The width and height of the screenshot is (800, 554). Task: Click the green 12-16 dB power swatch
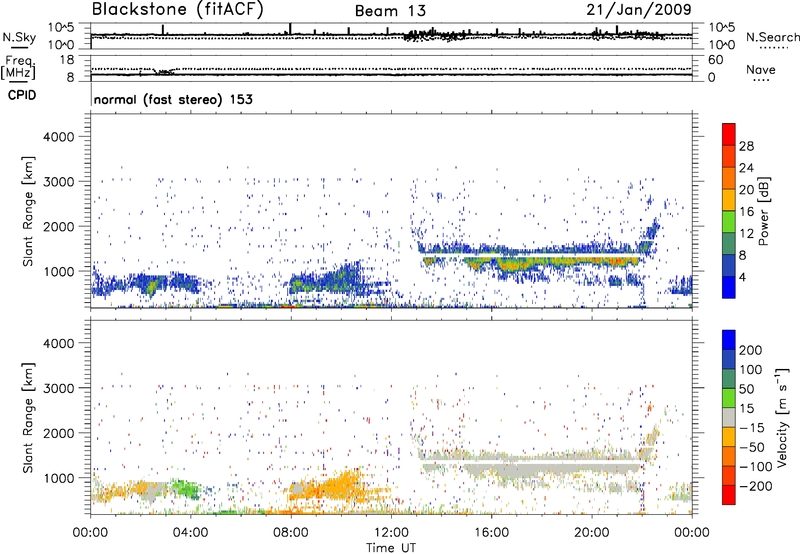[x=729, y=221]
